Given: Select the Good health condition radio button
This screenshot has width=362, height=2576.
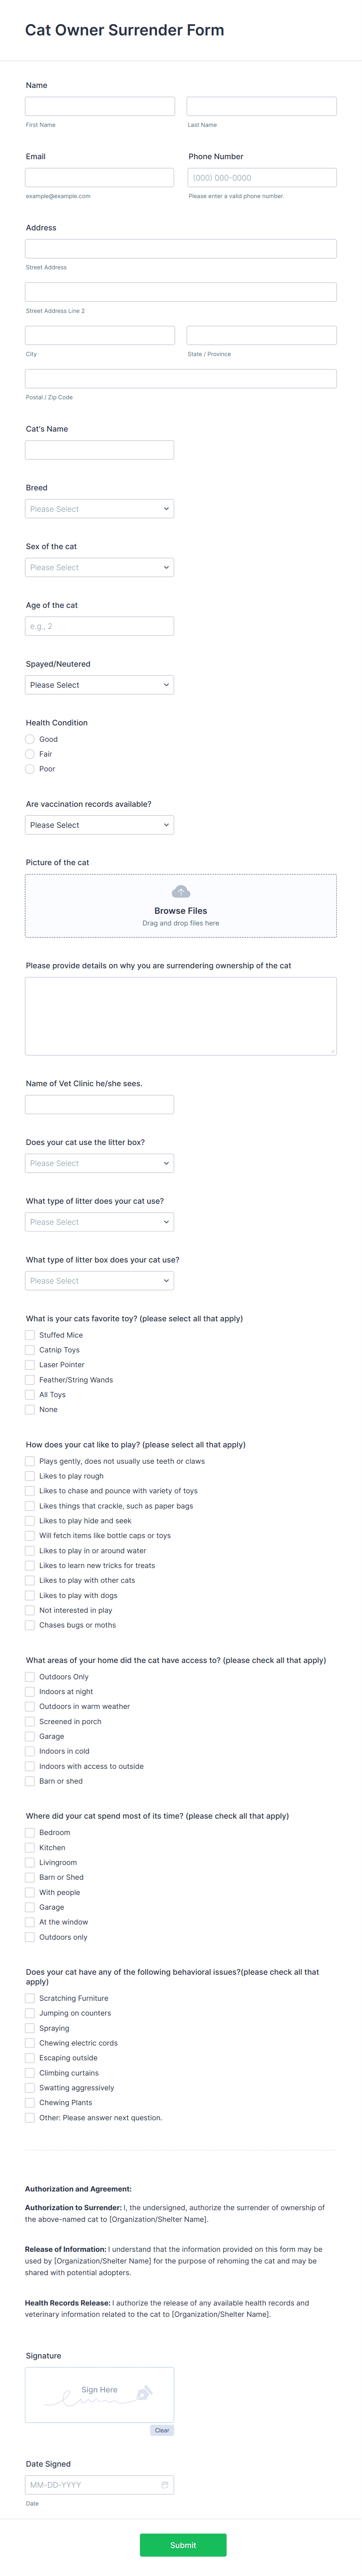Looking at the screenshot, I should [30, 739].
